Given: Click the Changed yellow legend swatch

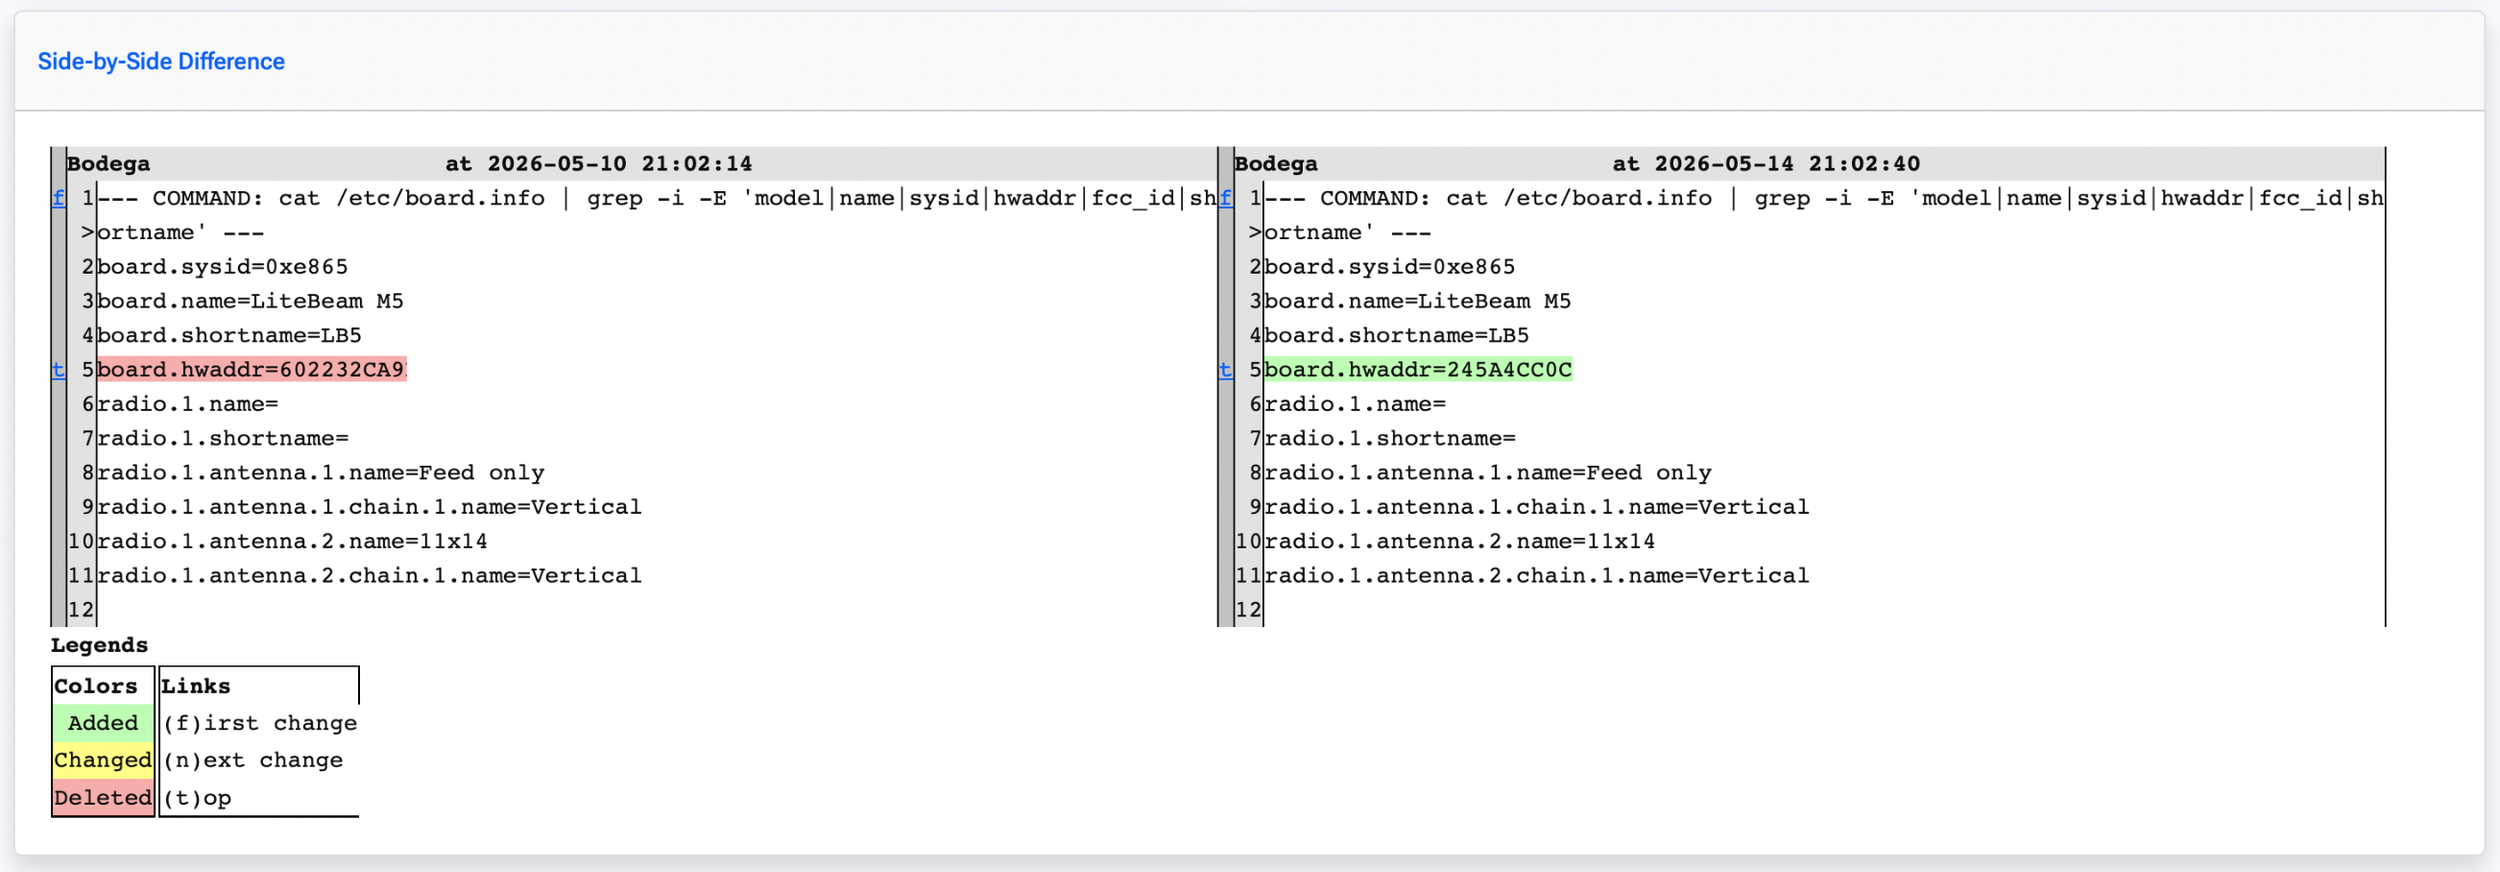Looking at the screenshot, I should pyautogui.click(x=103, y=760).
